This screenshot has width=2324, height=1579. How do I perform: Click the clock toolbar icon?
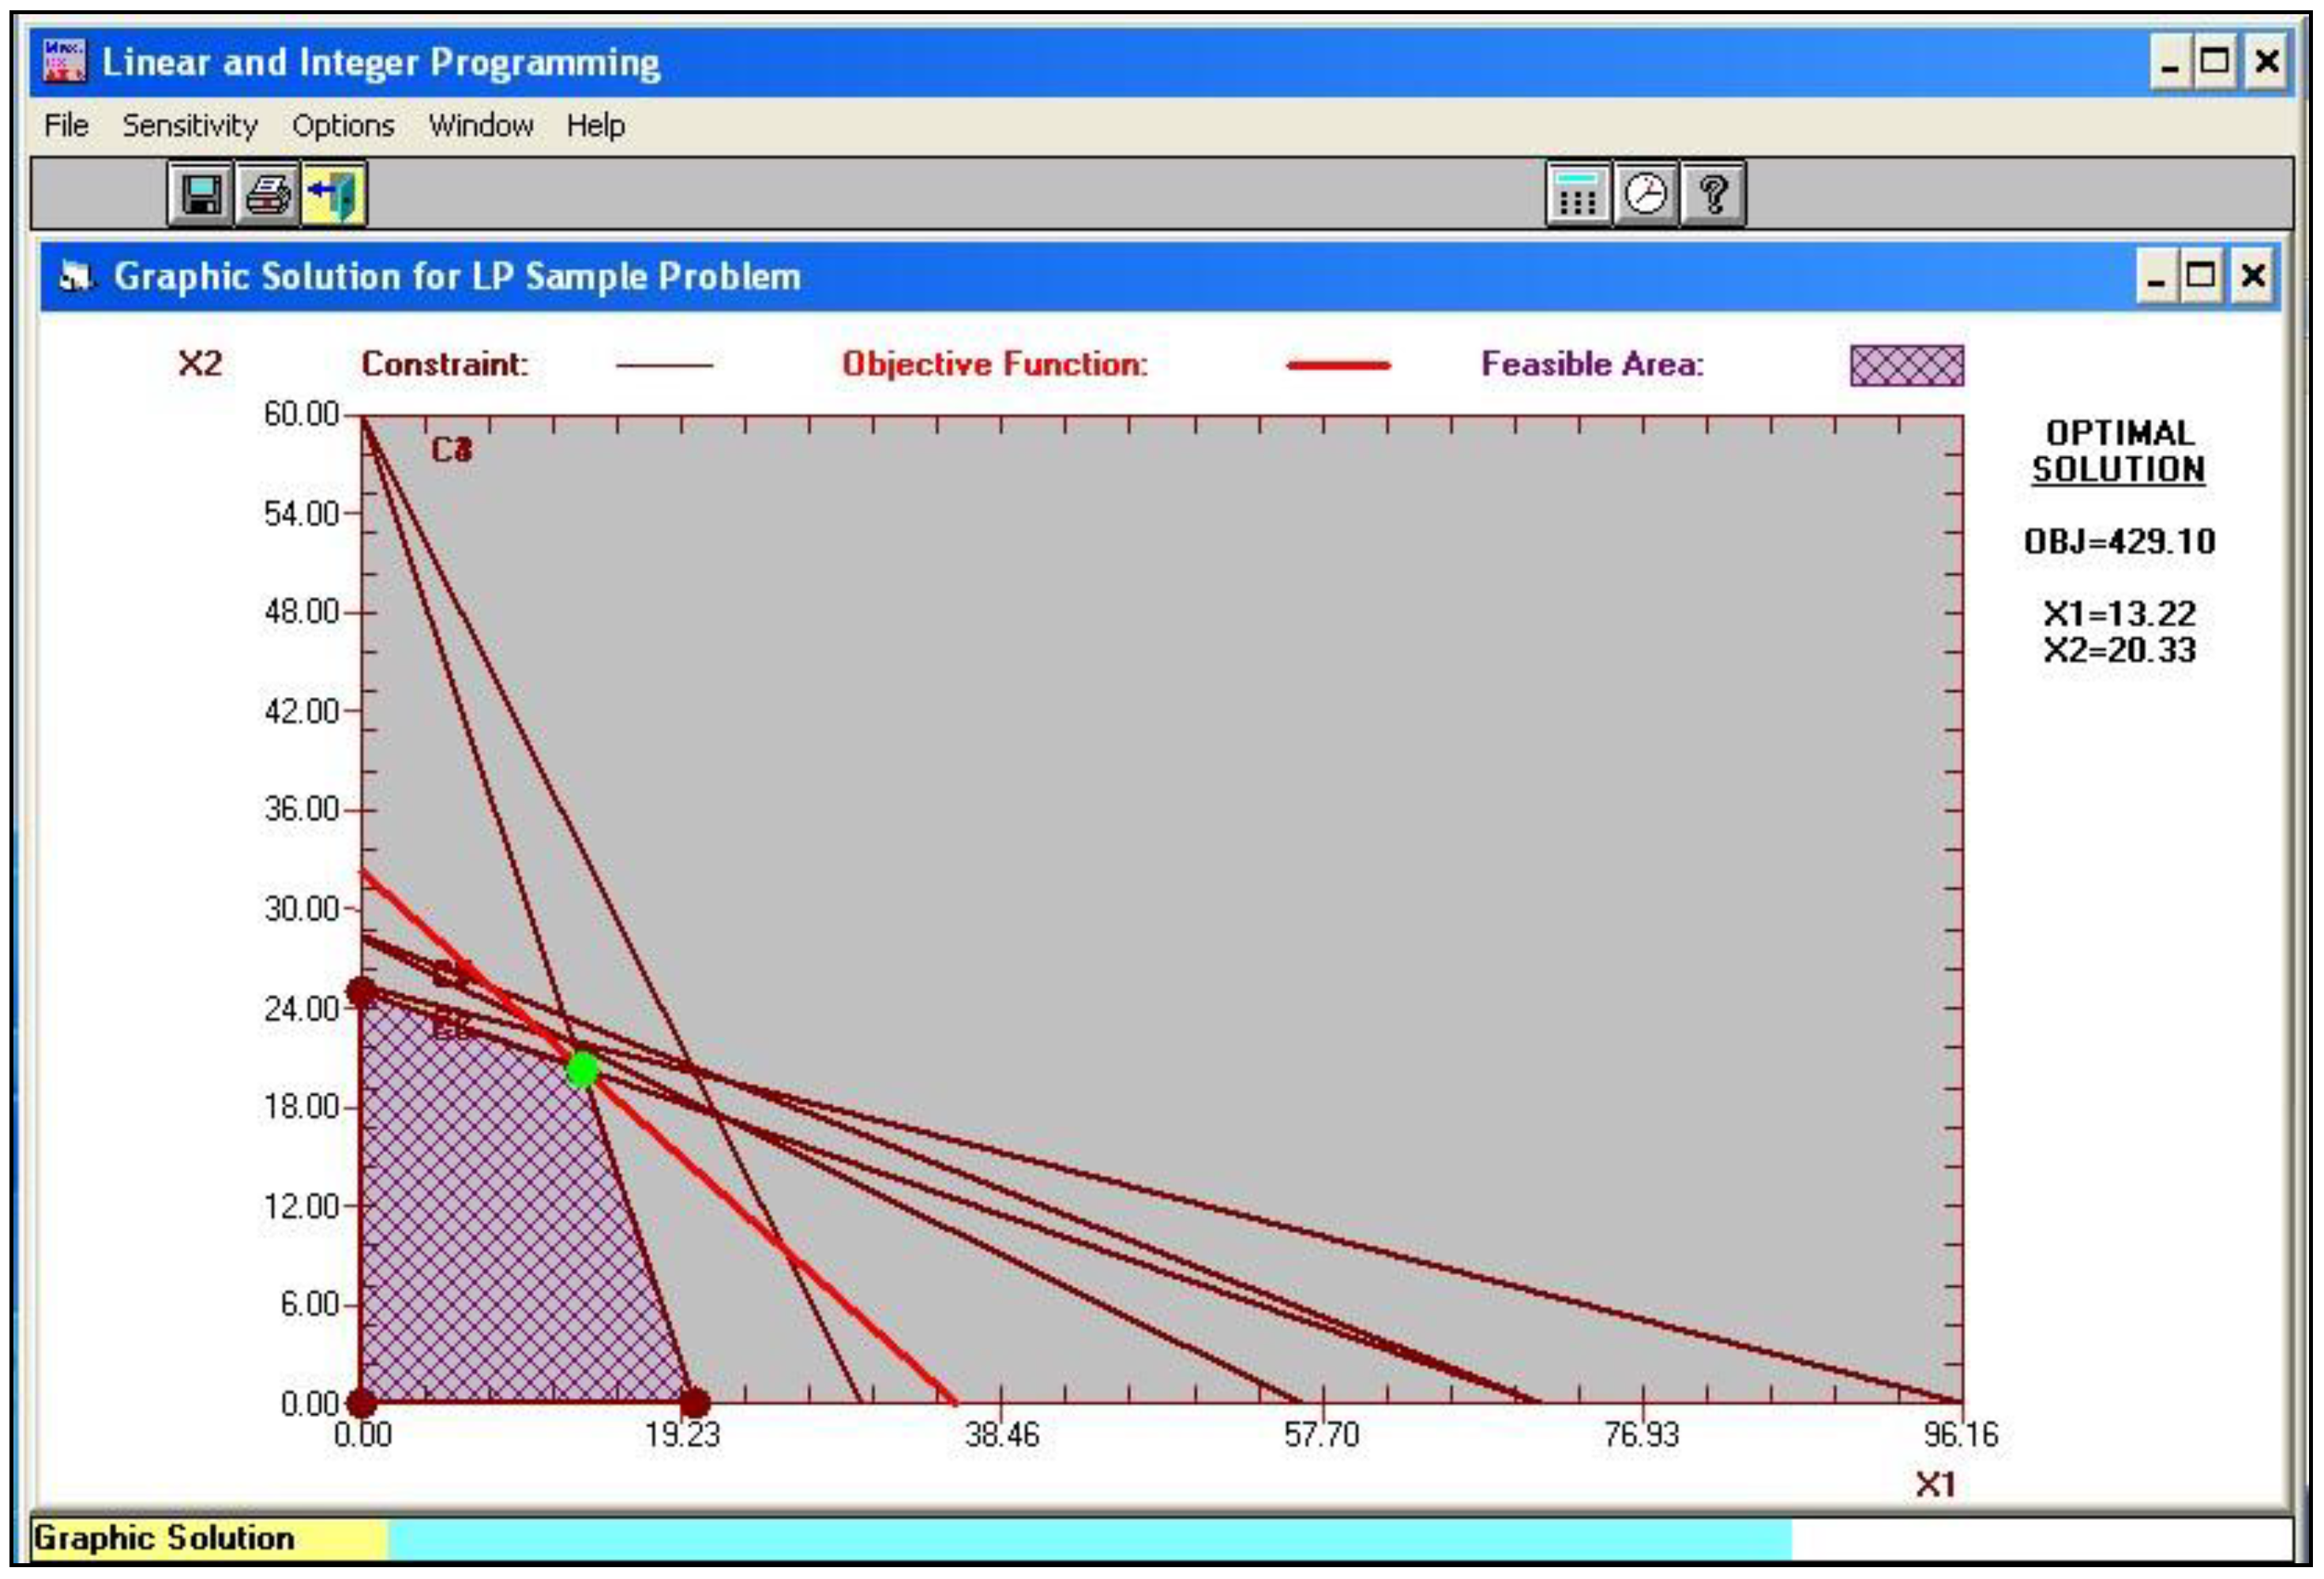tap(1645, 194)
